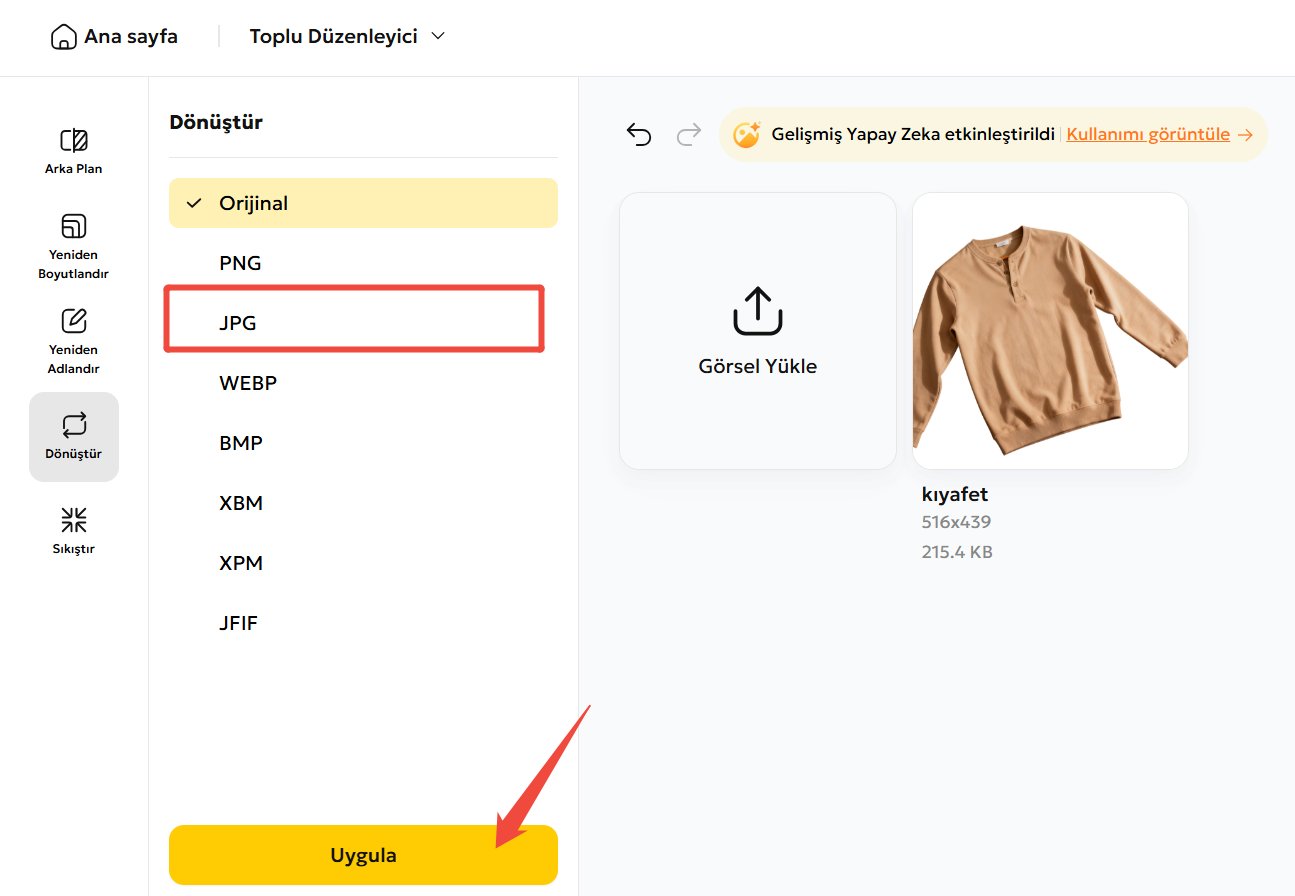Click the upload icon in Görsel Yükle

pyautogui.click(x=757, y=311)
